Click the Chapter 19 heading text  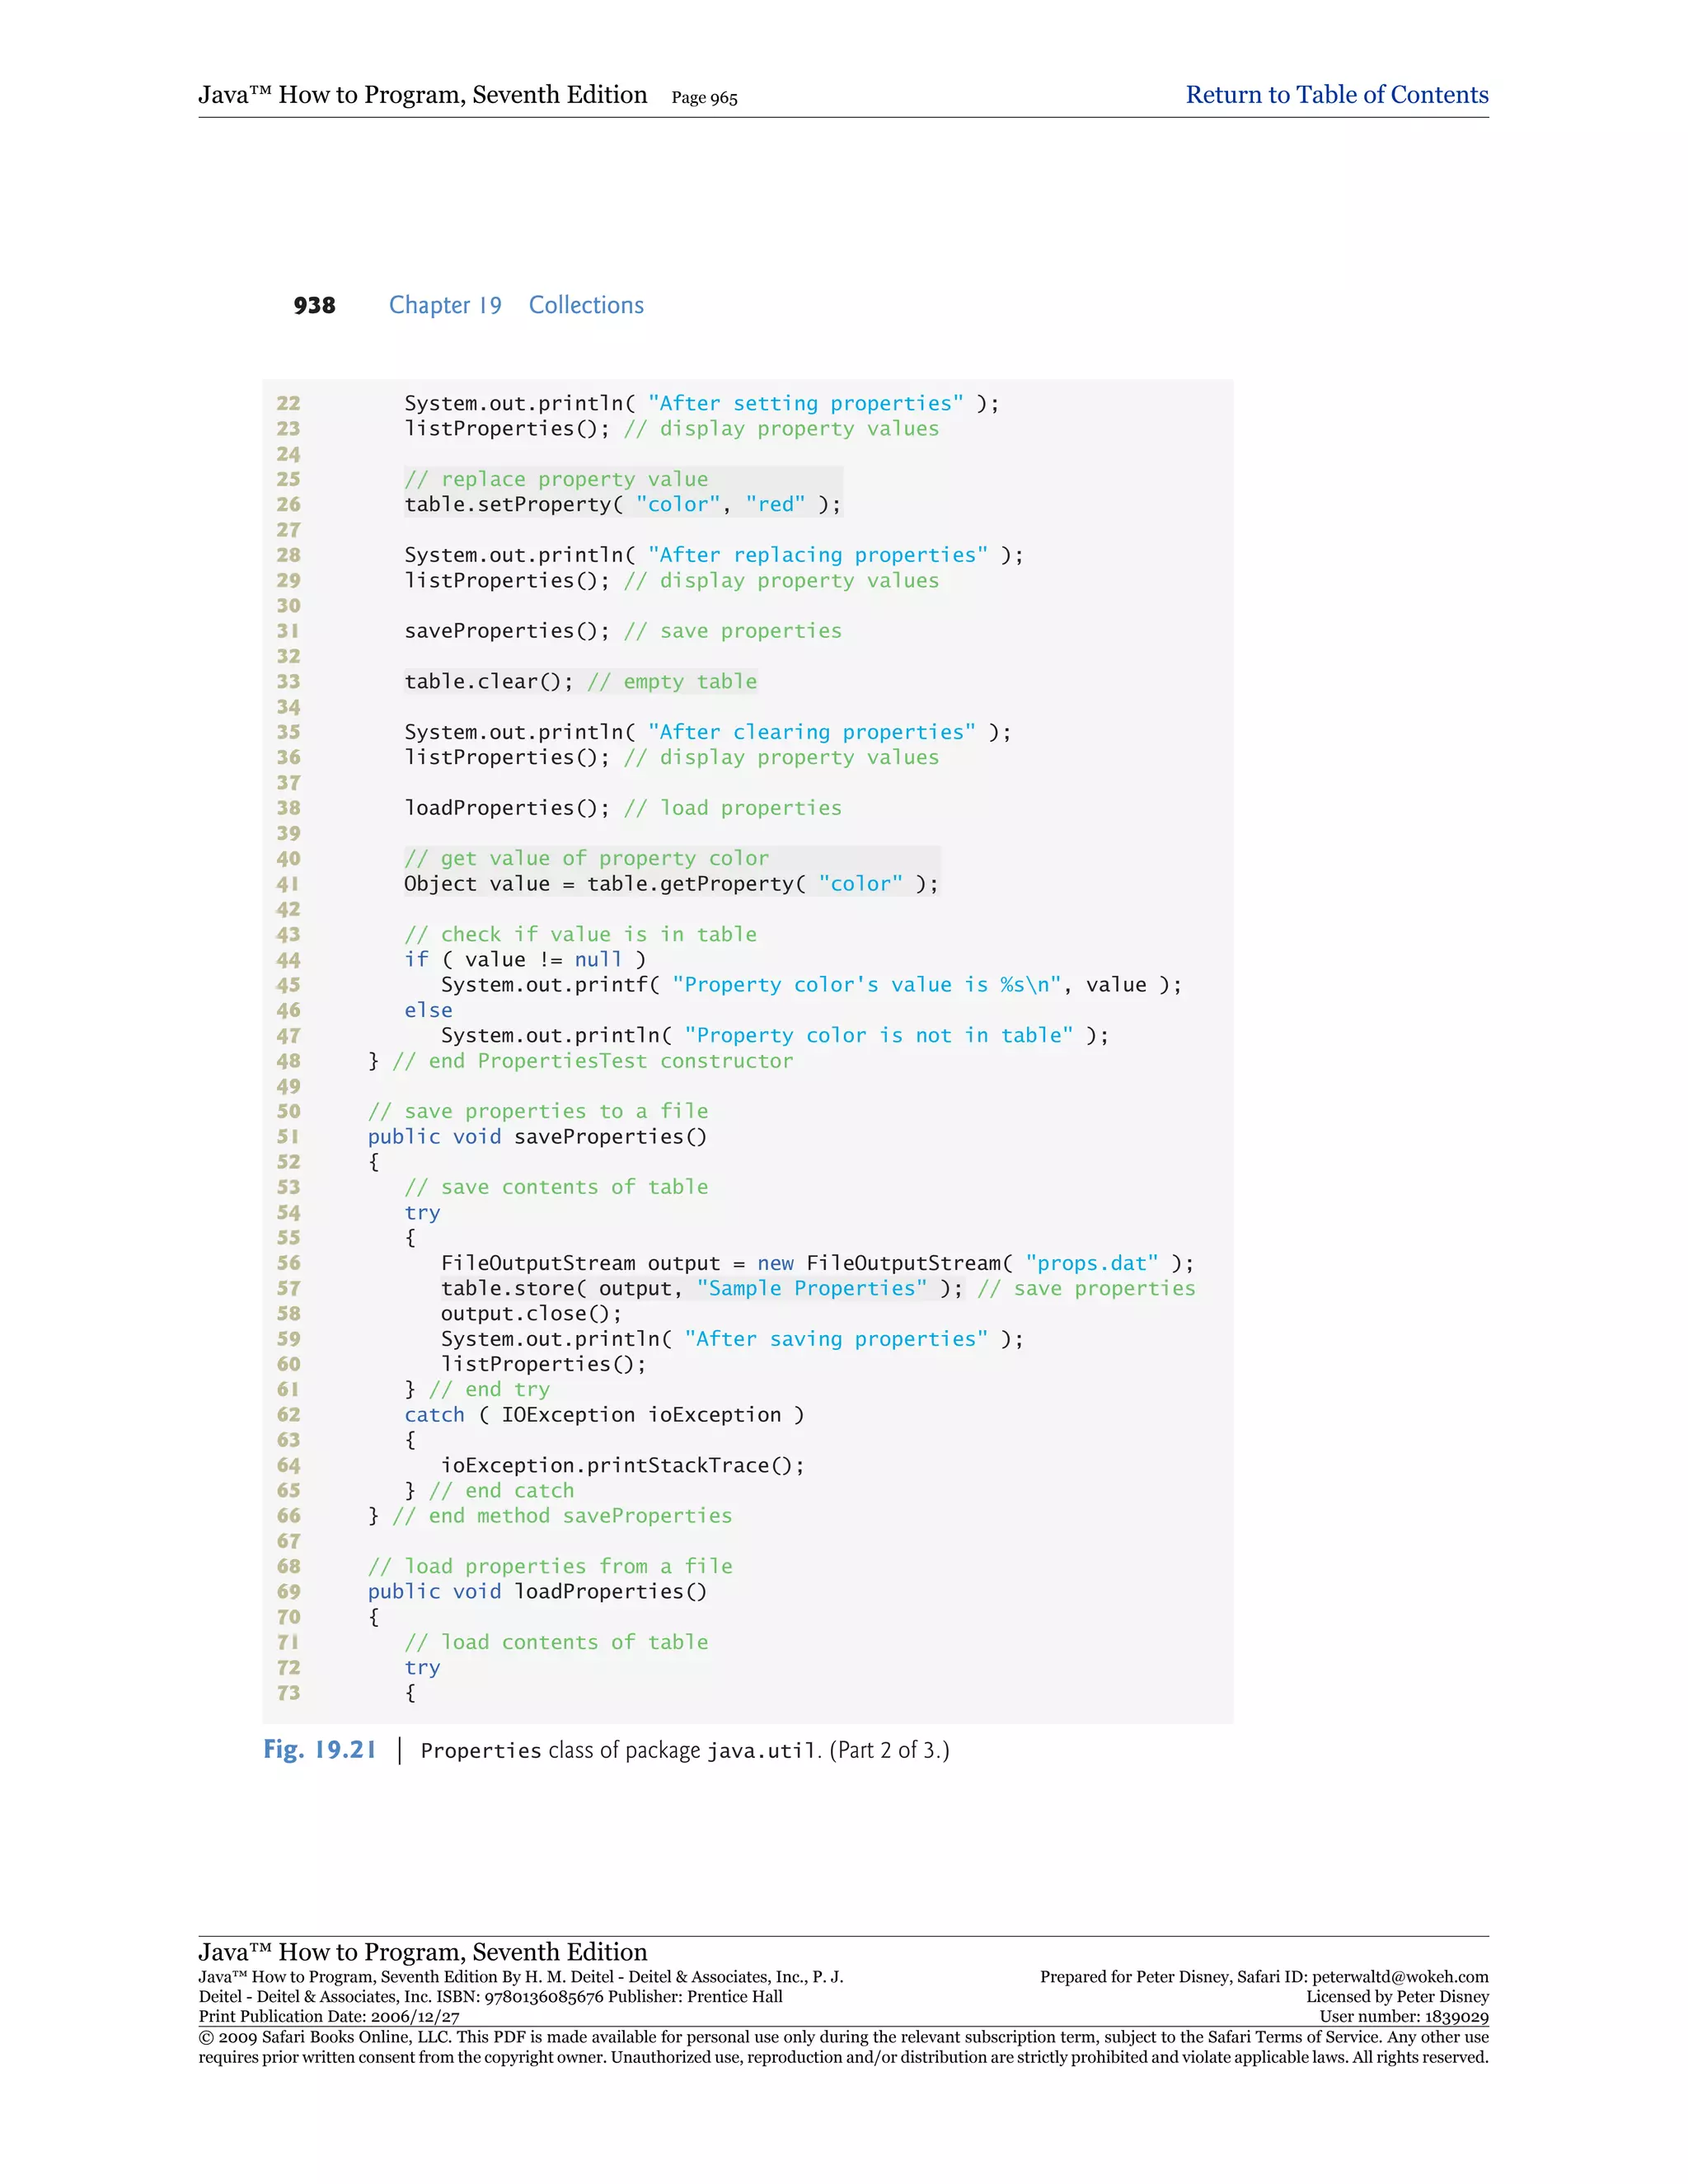coord(445,305)
